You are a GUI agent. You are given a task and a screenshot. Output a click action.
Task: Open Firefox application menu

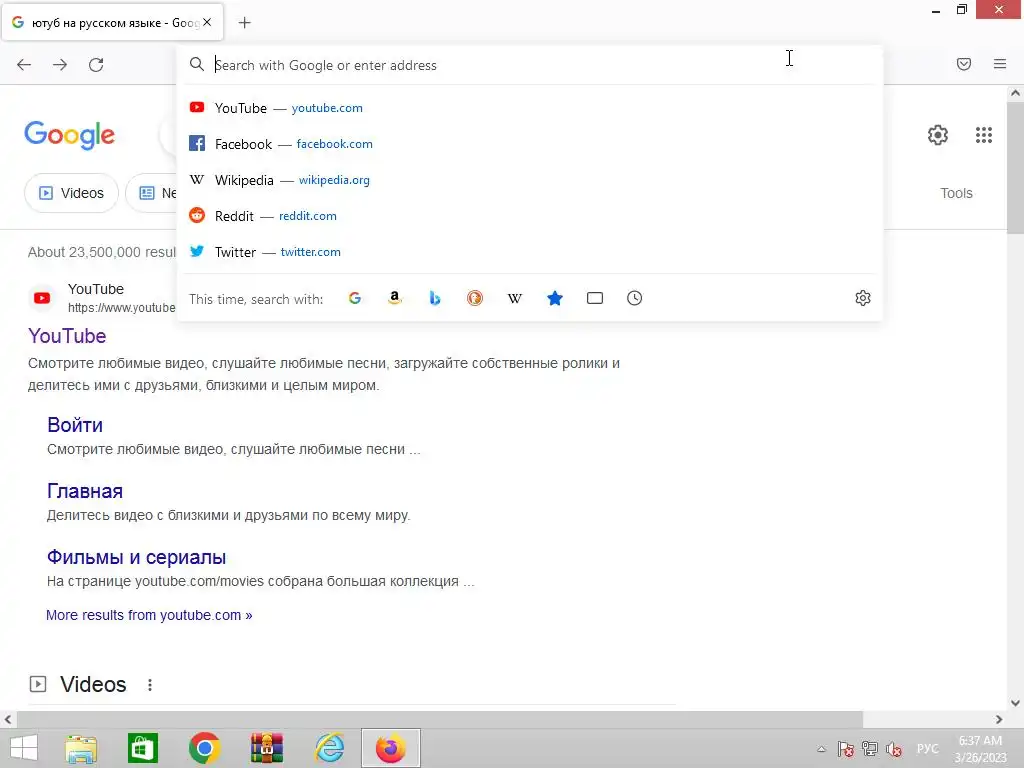point(1000,64)
